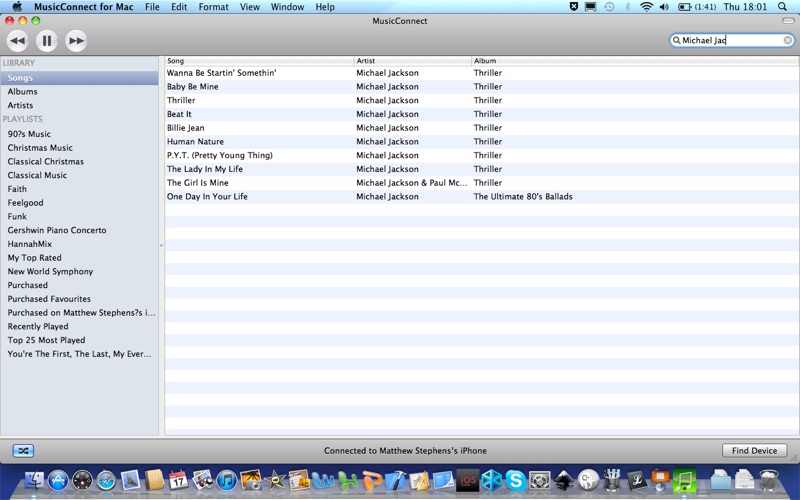This screenshot has height=500, width=800.
Task: Open the MusicConnect for Mac application menu
Action: click(x=84, y=7)
